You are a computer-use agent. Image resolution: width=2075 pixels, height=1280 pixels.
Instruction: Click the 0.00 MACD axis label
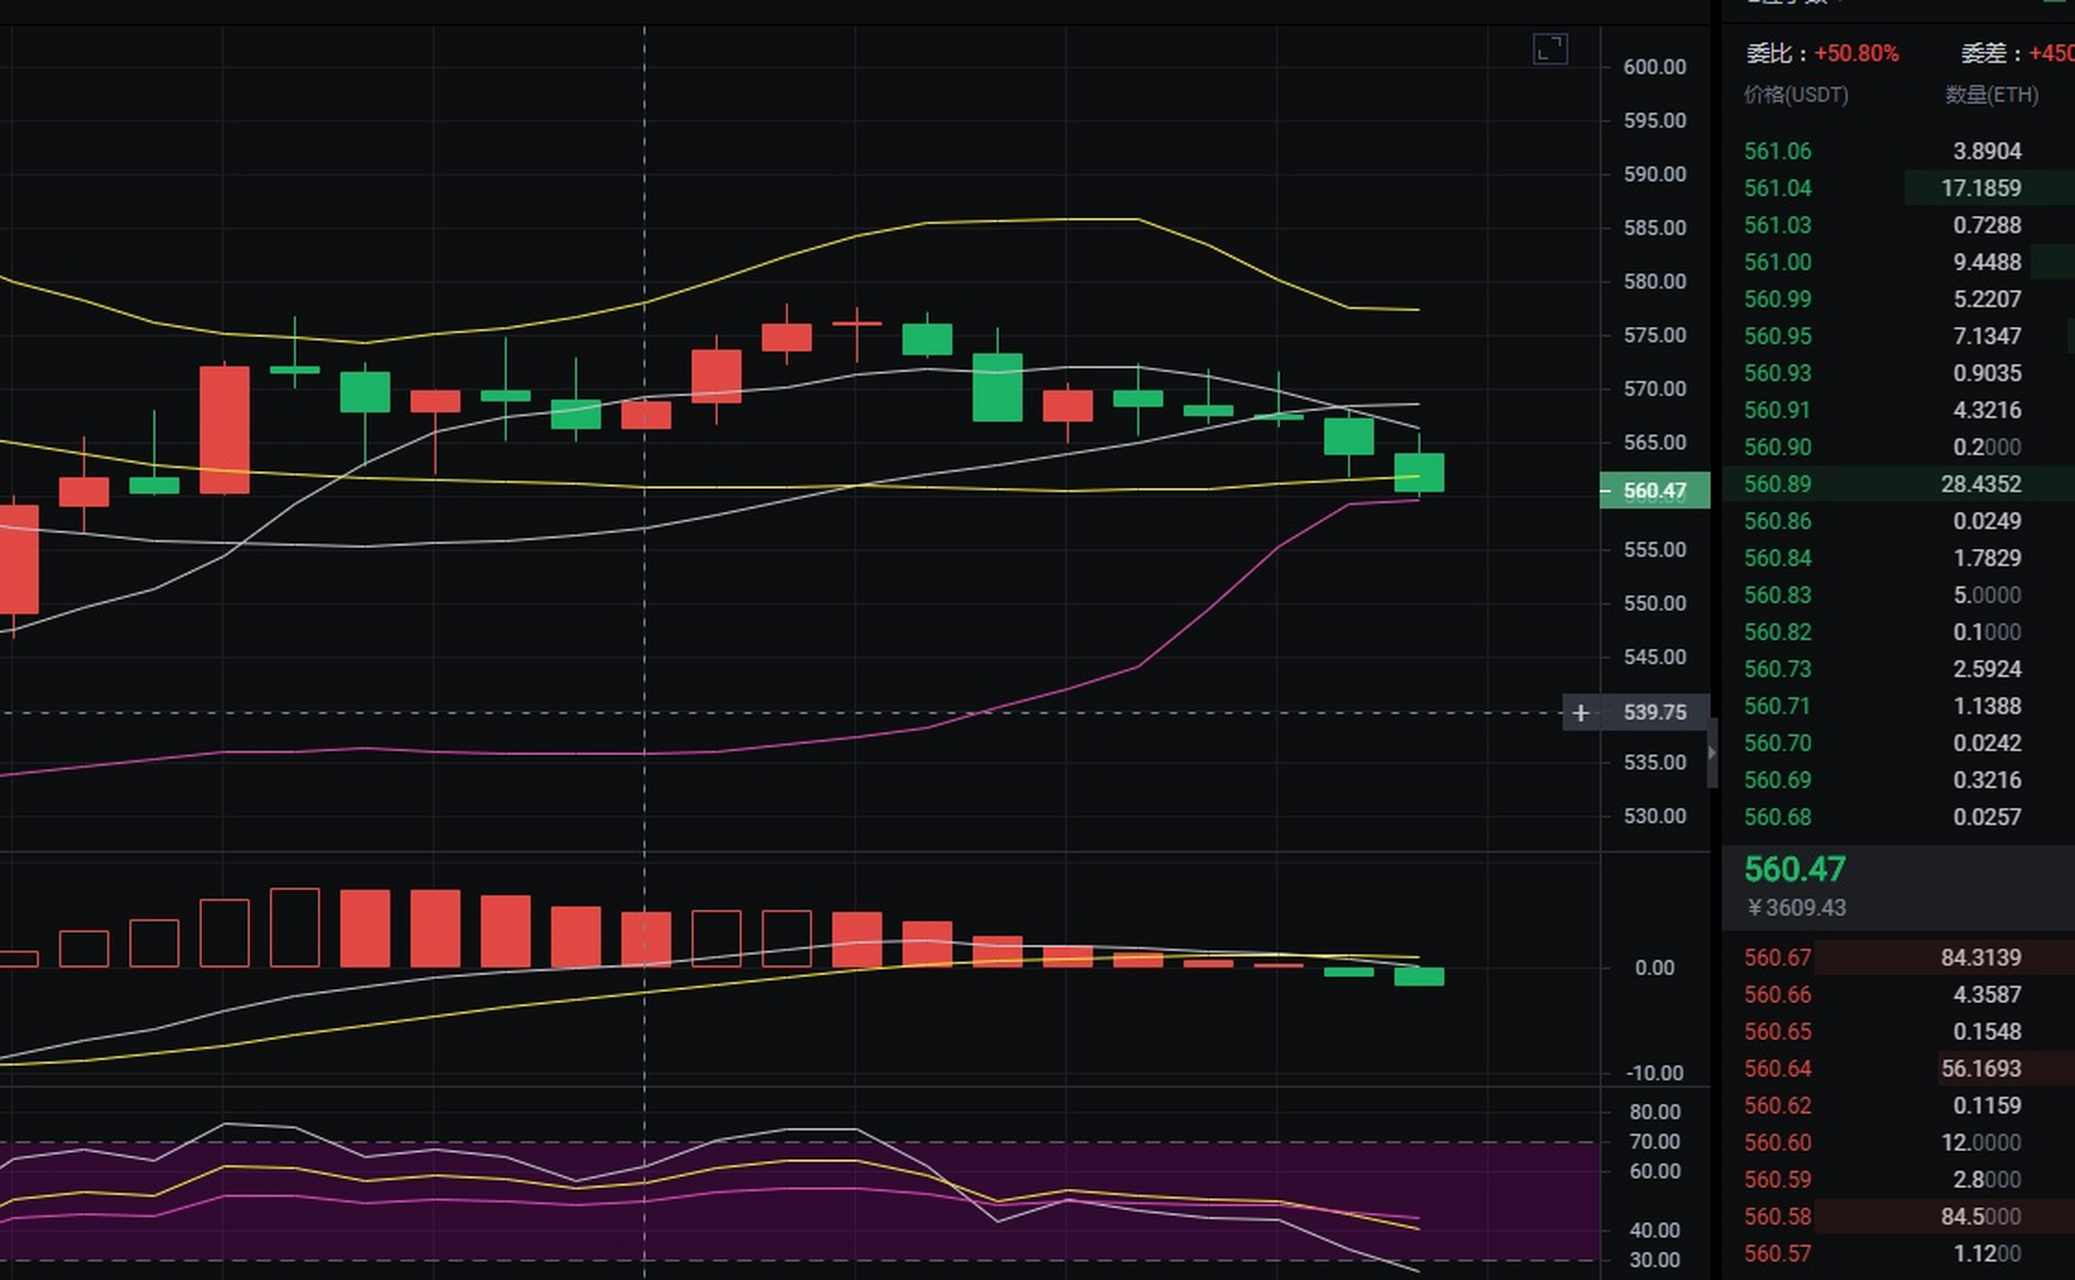(x=1655, y=968)
